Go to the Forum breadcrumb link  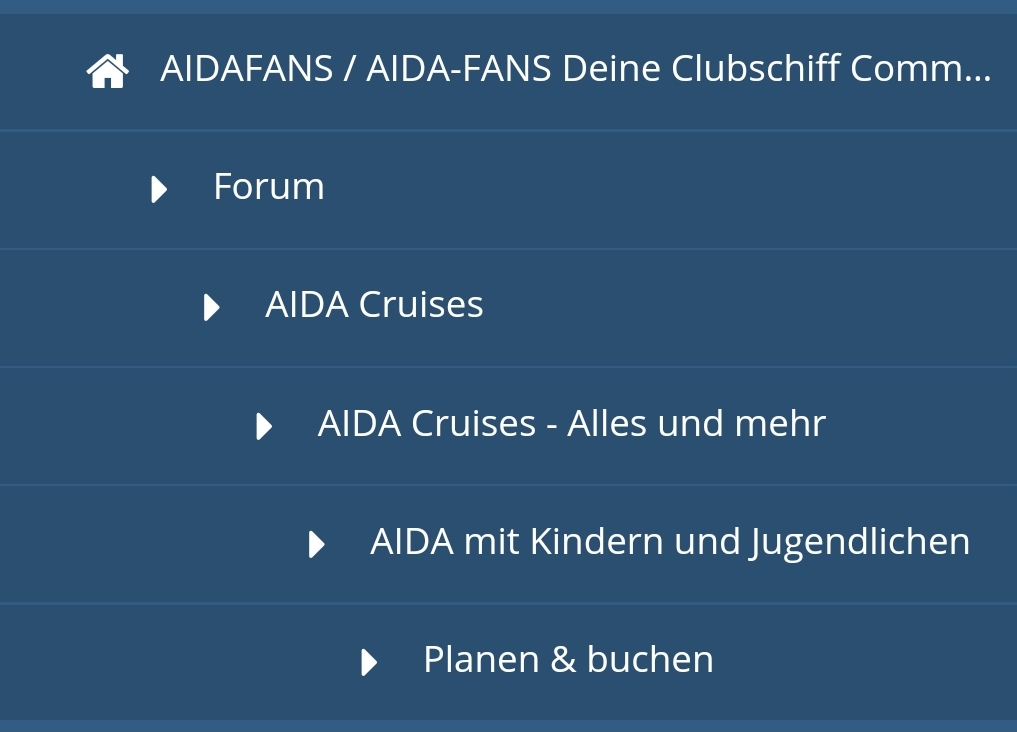(268, 187)
